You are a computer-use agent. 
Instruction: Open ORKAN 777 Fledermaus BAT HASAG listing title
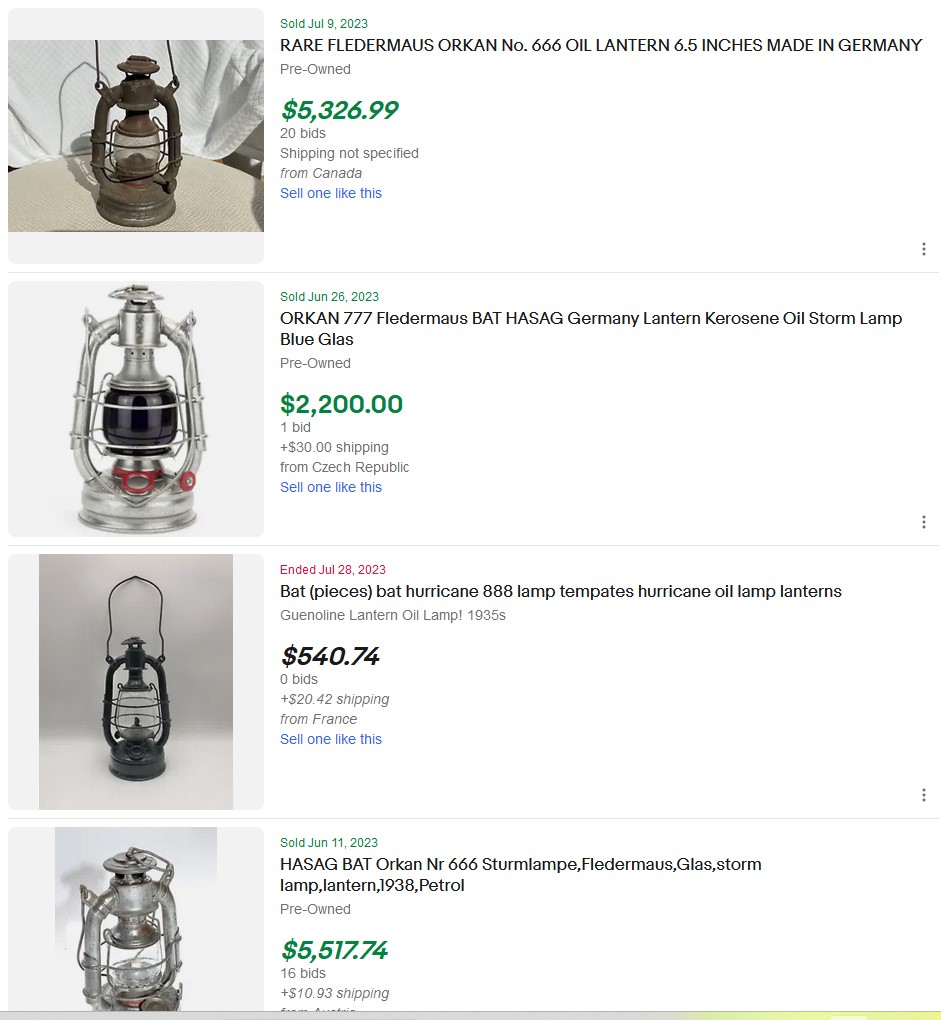coord(590,319)
